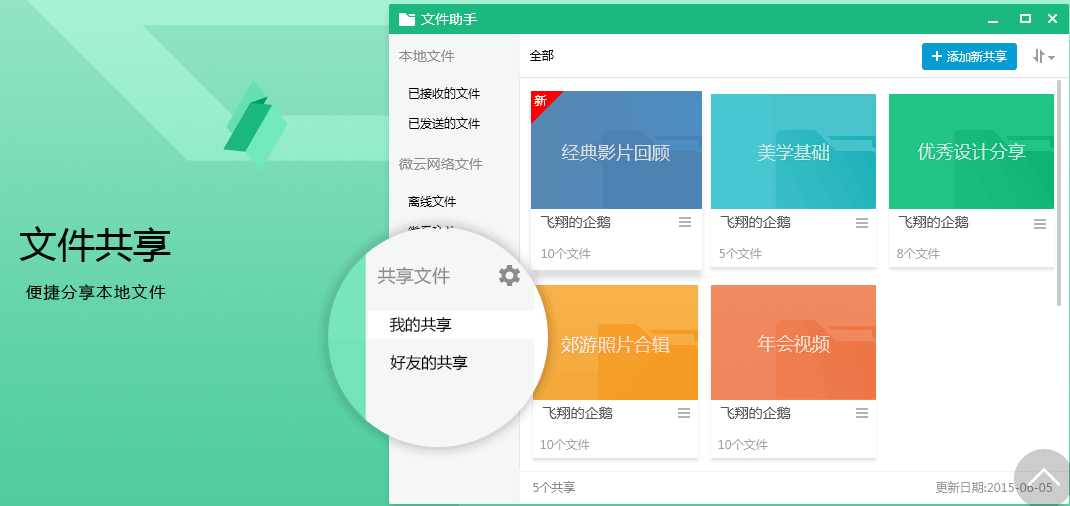Open the 郊游照片合辑 share thumbnail

coord(616,342)
